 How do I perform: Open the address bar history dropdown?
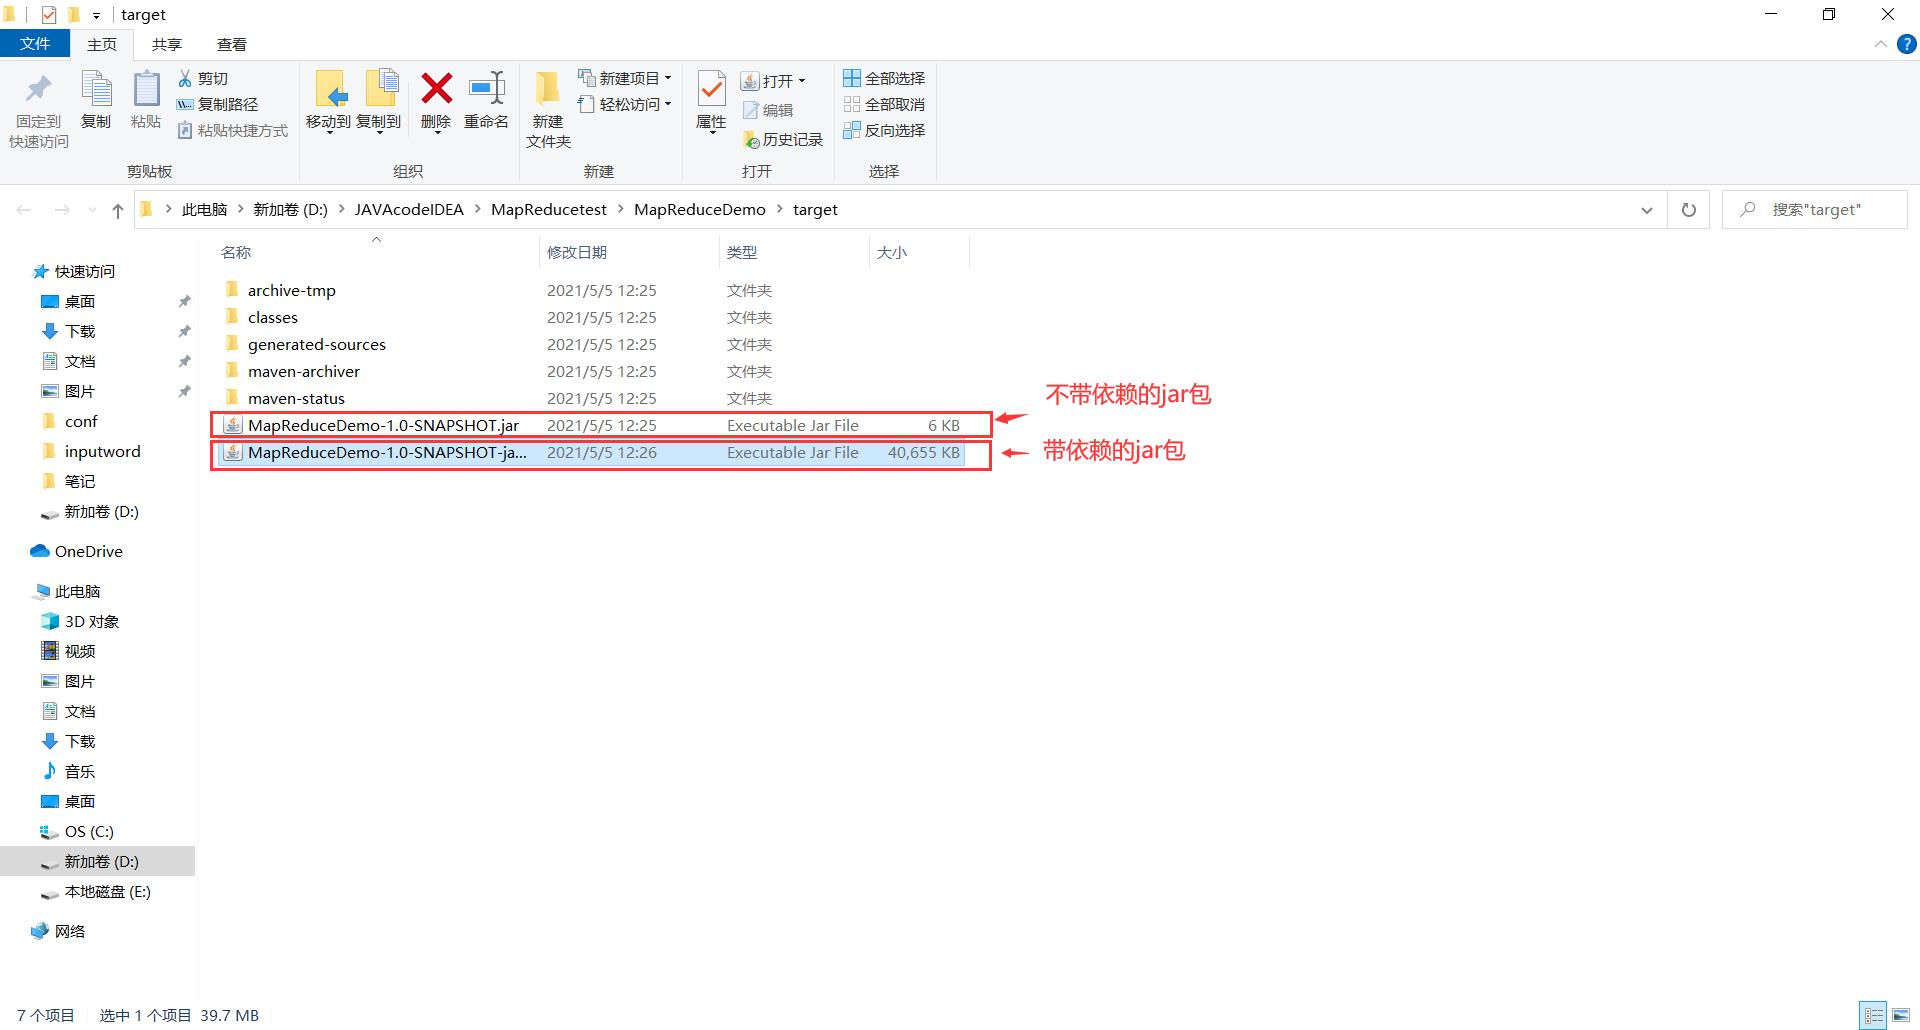click(1647, 210)
